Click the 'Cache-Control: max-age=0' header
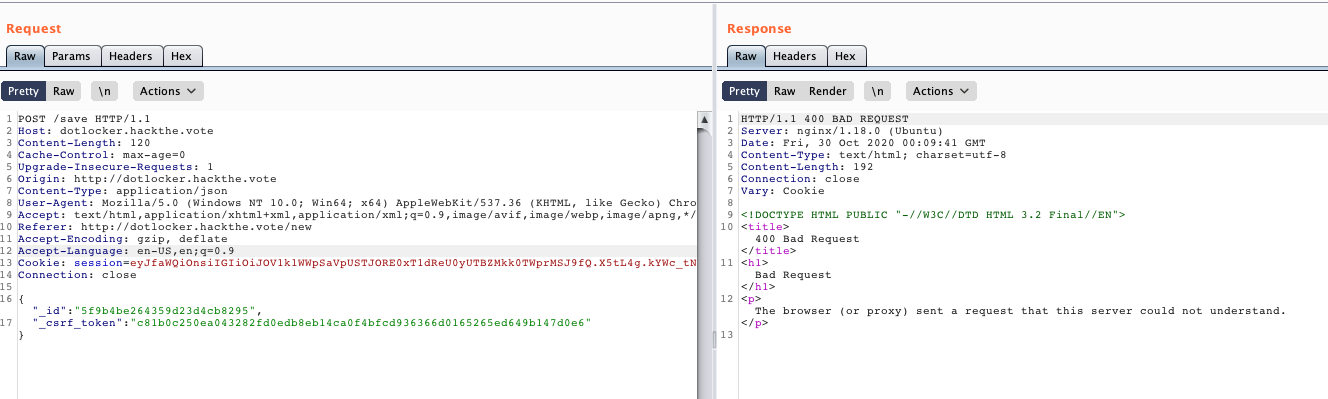 click(x=101, y=155)
